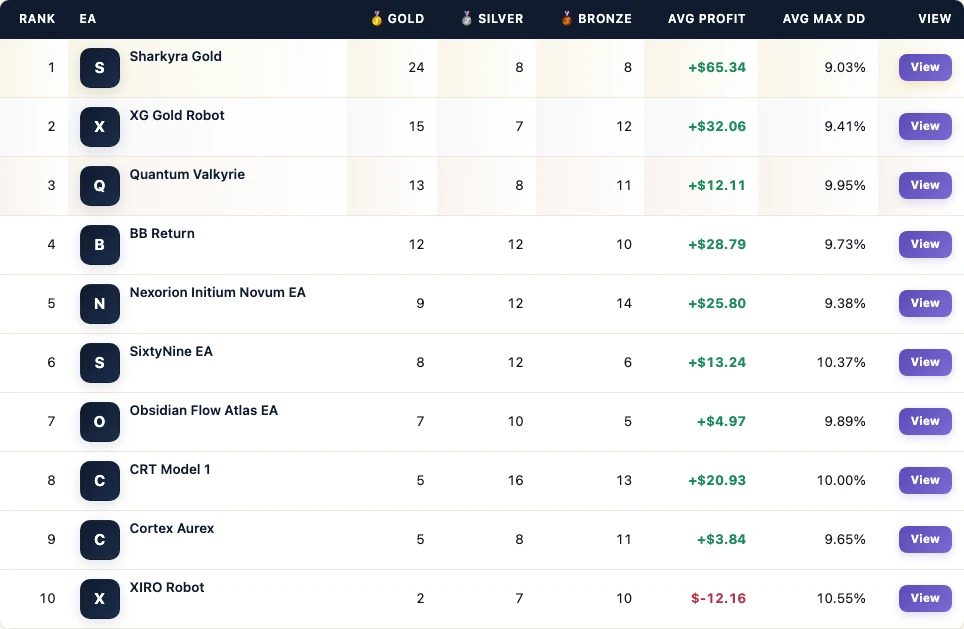The height and width of the screenshot is (629, 964).
Task: Click the 10.37% drawdown for SixtyNine EA
Action: (x=841, y=363)
